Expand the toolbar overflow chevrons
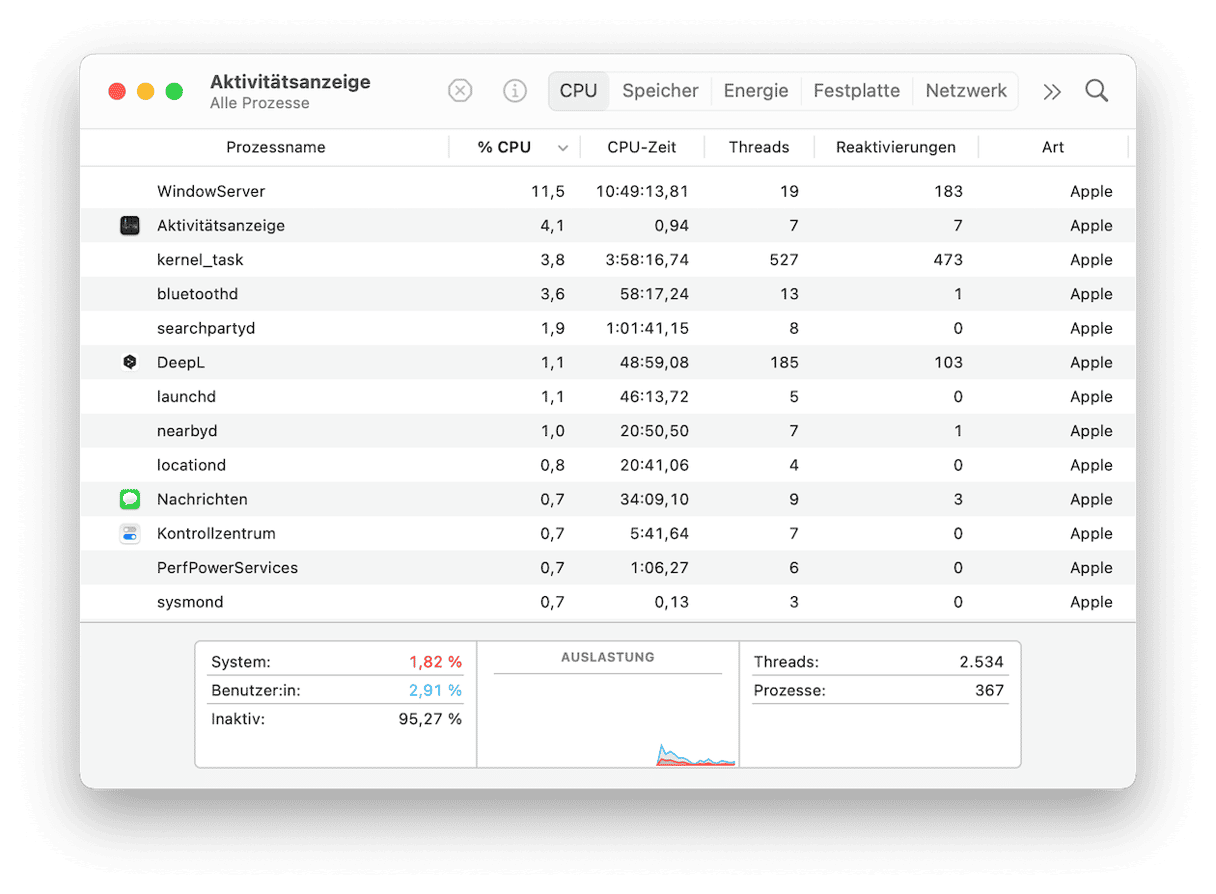 (1051, 92)
